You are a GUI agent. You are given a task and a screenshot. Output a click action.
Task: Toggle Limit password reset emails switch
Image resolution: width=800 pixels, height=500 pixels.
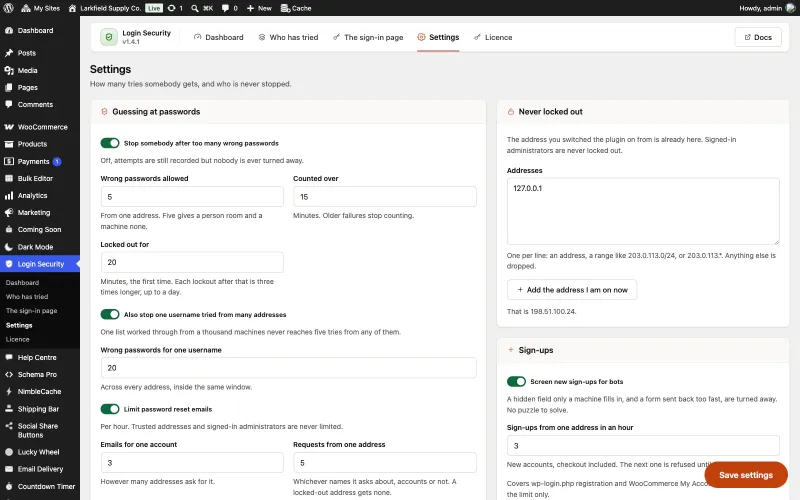[x=110, y=409]
